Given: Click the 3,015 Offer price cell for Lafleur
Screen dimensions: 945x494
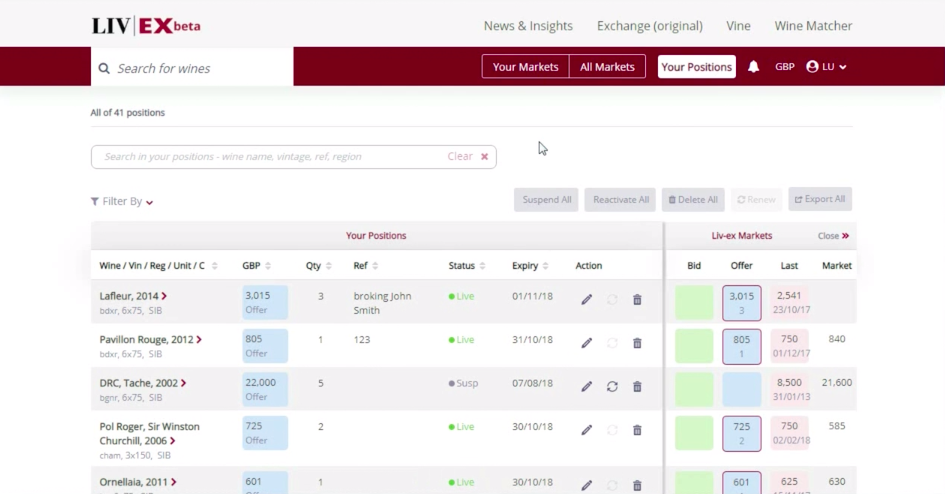Looking at the screenshot, I should 265,302.
